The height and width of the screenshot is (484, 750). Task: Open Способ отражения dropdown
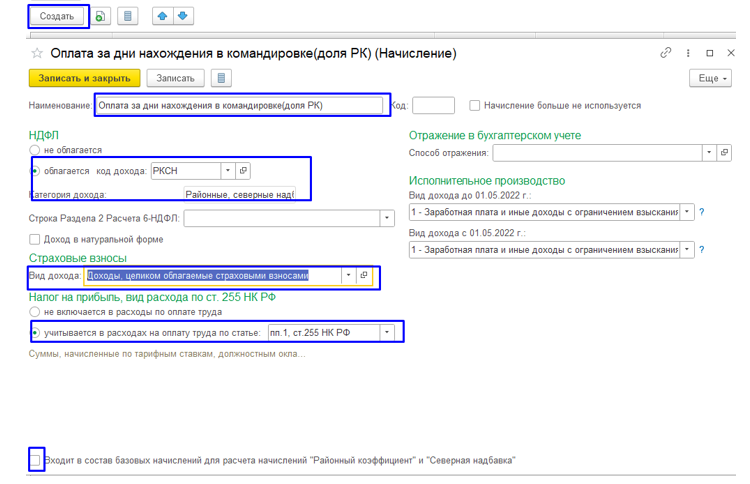[709, 153]
